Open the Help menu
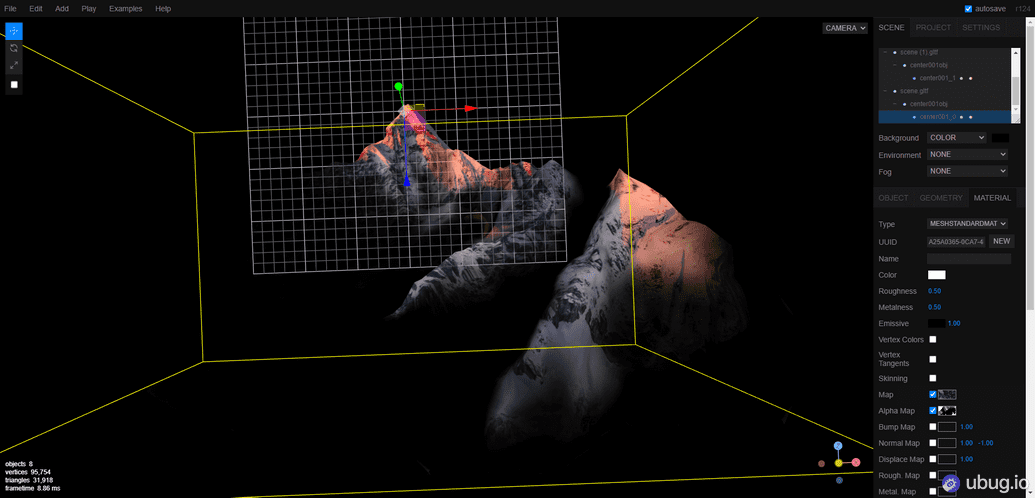This screenshot has height=498, width=1035. tap(163, 9)
